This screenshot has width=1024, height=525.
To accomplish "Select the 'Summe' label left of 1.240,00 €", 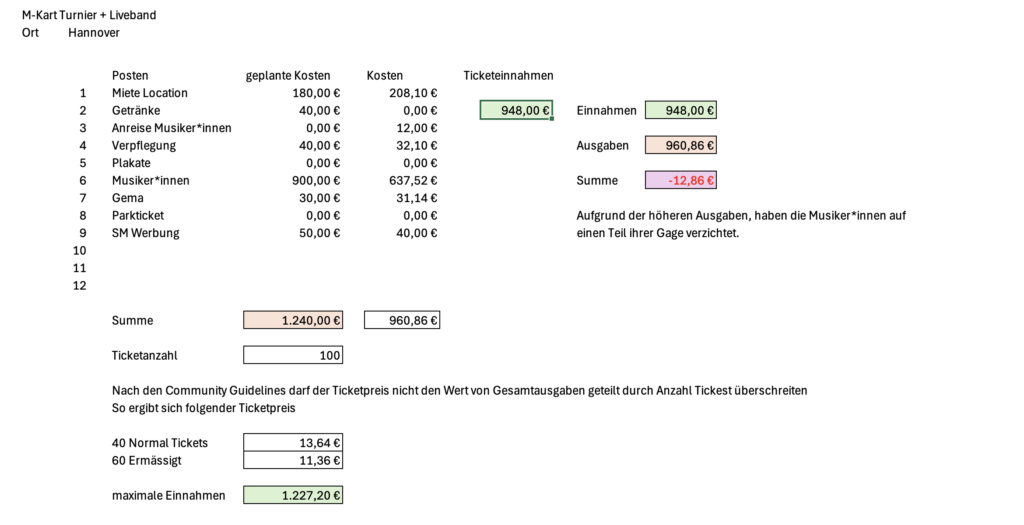I will coord(133,321).
